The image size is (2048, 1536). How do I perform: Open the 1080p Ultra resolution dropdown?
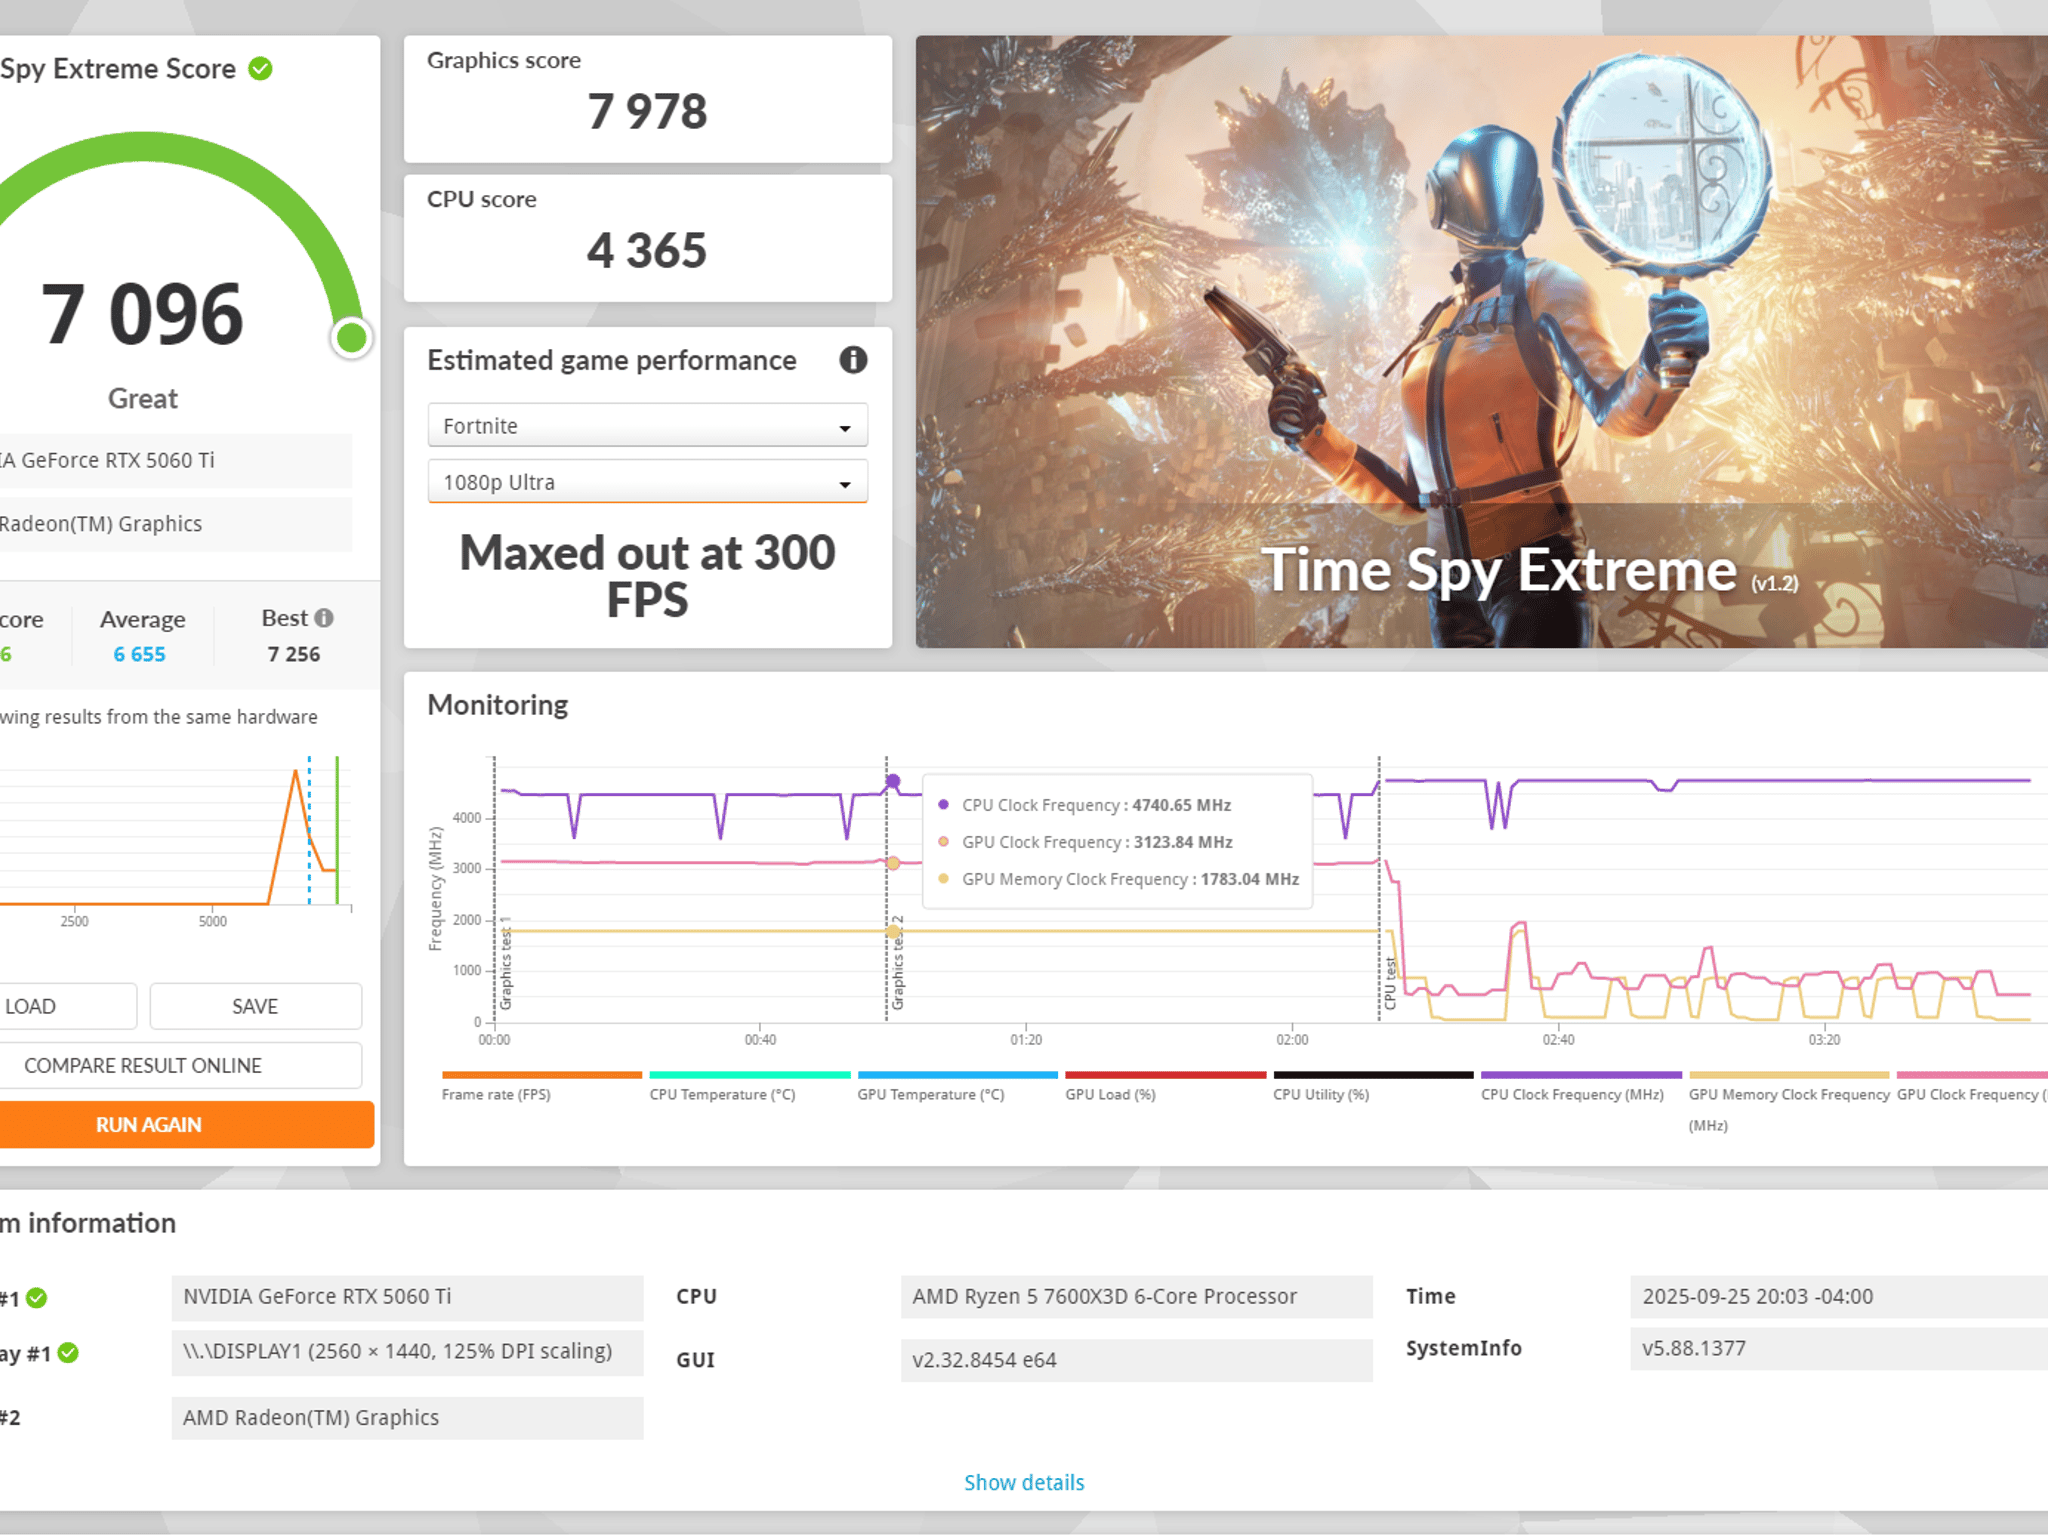point(647,482)
